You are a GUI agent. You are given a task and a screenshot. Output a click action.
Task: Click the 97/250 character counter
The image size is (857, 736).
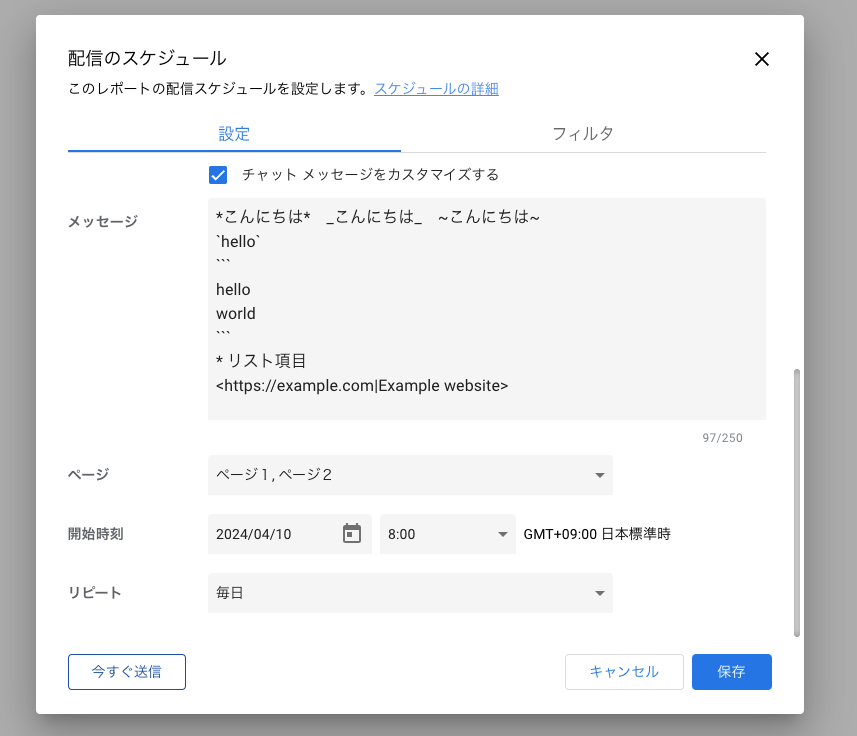722,438
